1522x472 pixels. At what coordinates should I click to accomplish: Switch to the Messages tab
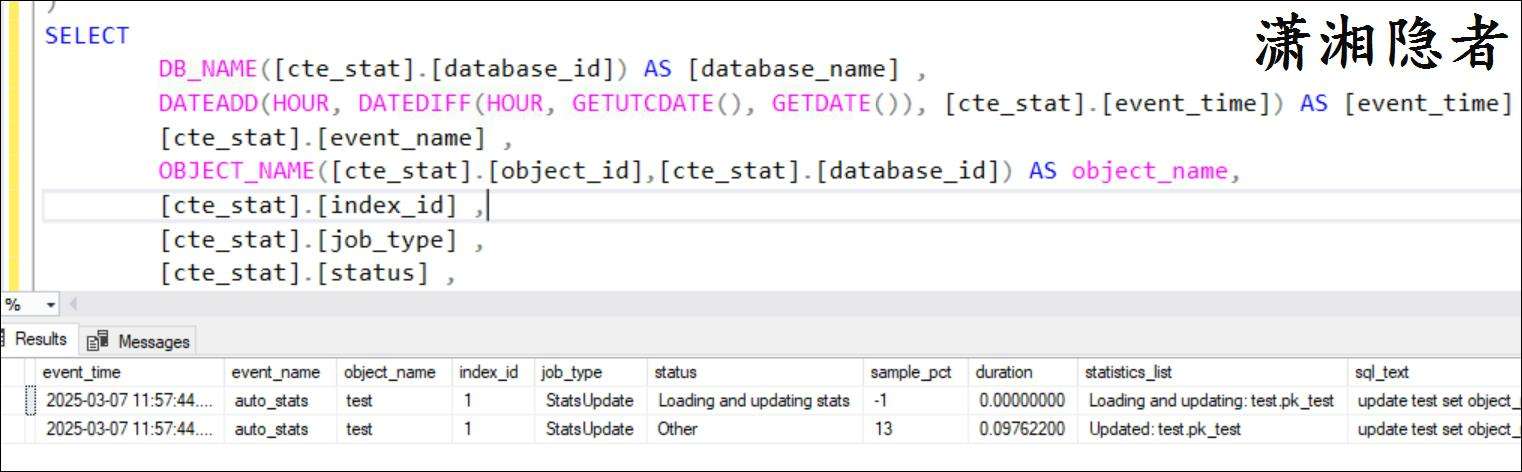pos(152,342)
